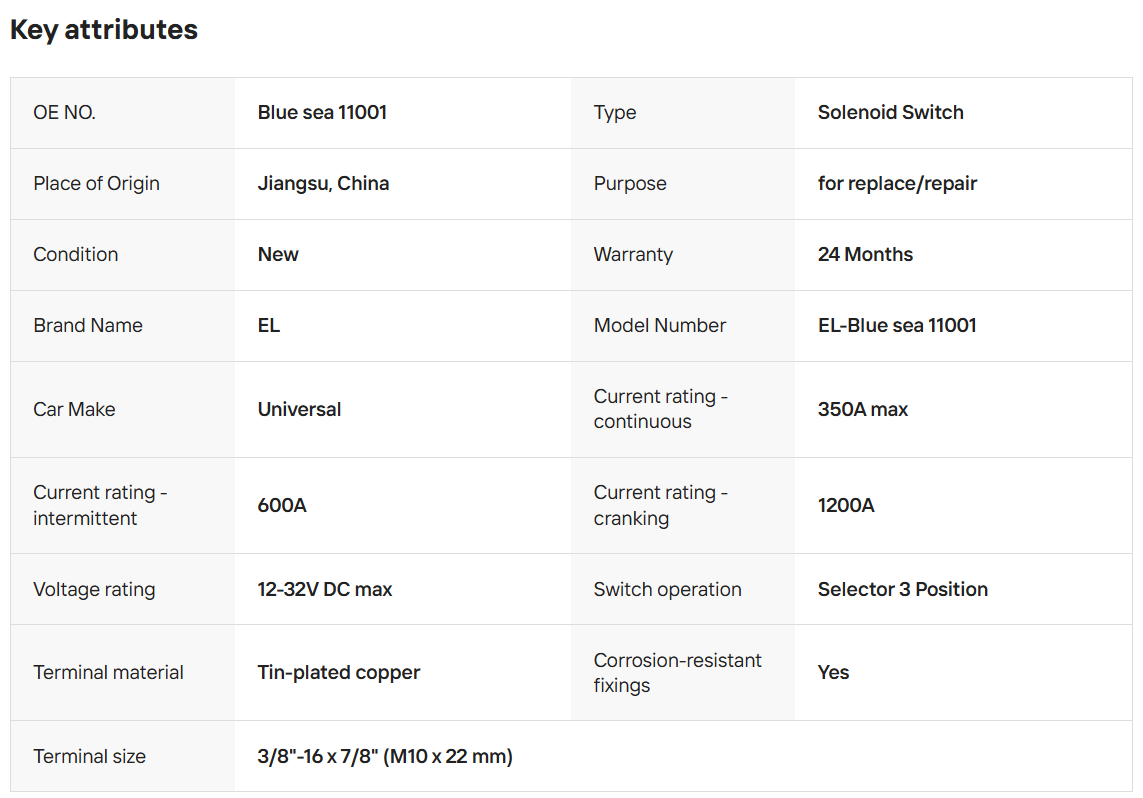The image size is (1143, 798).
Task: Click the terminal size M10 x 22 mm value
Action: point(385,756)
